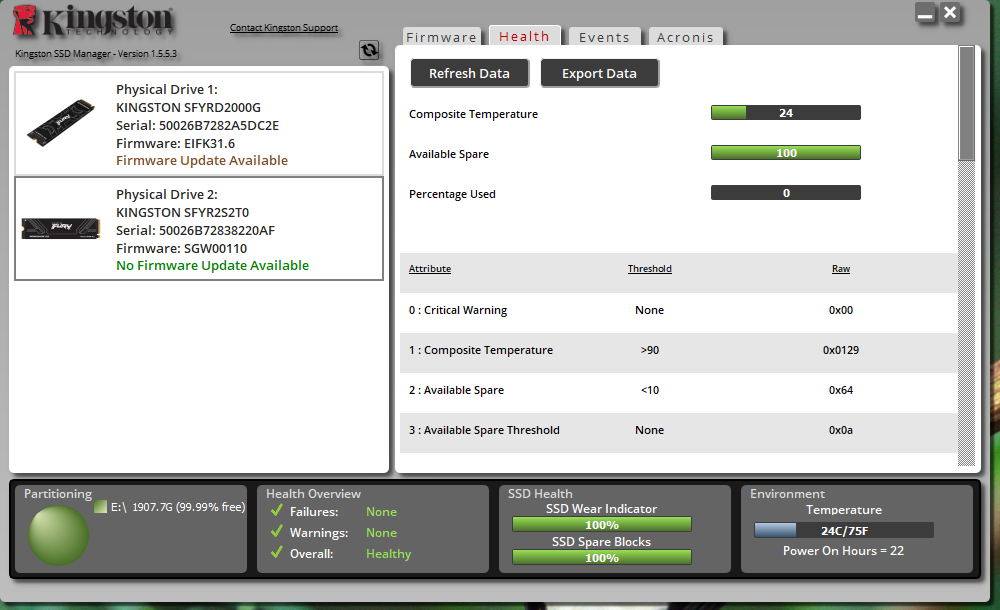Click the Percentage Used bar showing 0
The image size is (1000, 610).
pos(786,193)
